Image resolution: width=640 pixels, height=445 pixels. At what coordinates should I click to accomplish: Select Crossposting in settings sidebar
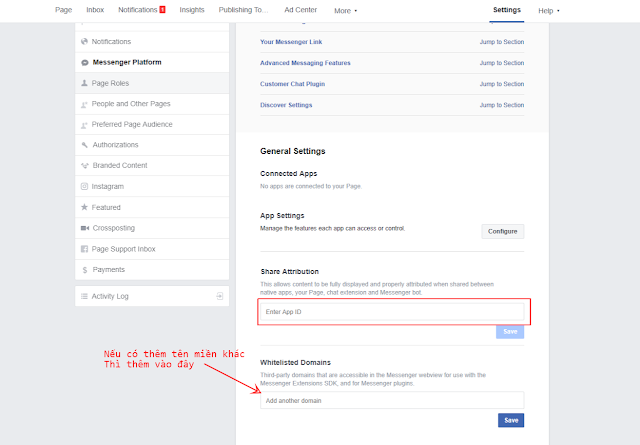click(152, 228)
